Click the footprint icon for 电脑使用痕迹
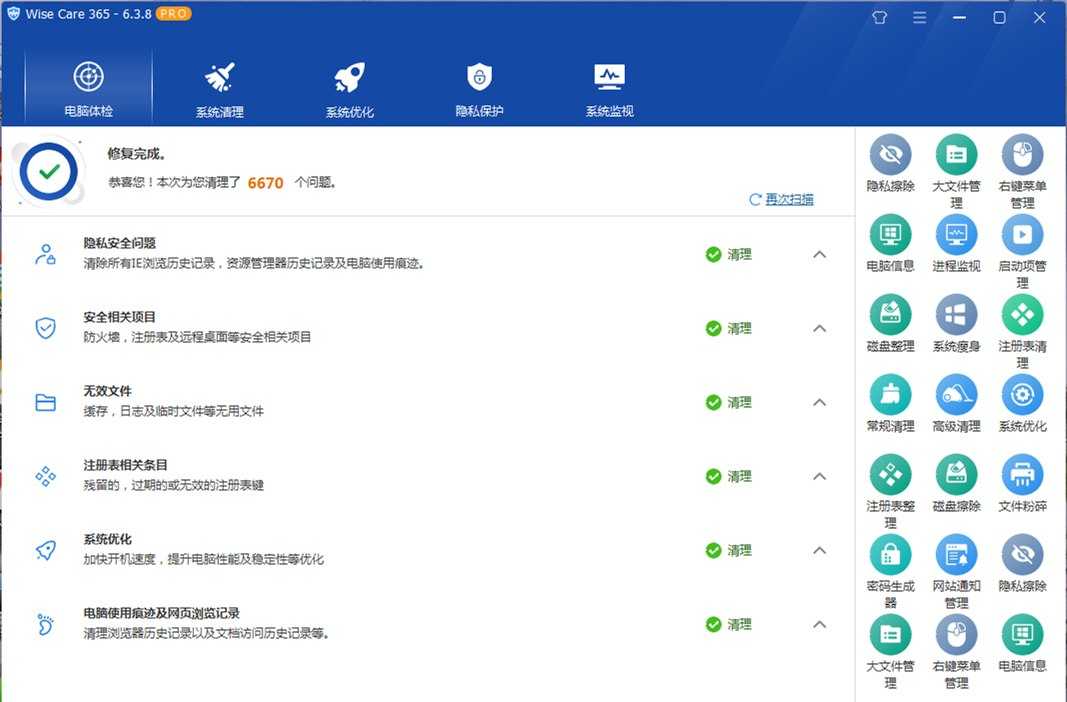This screenshot has height=702, width=1067. click(45, 624)
